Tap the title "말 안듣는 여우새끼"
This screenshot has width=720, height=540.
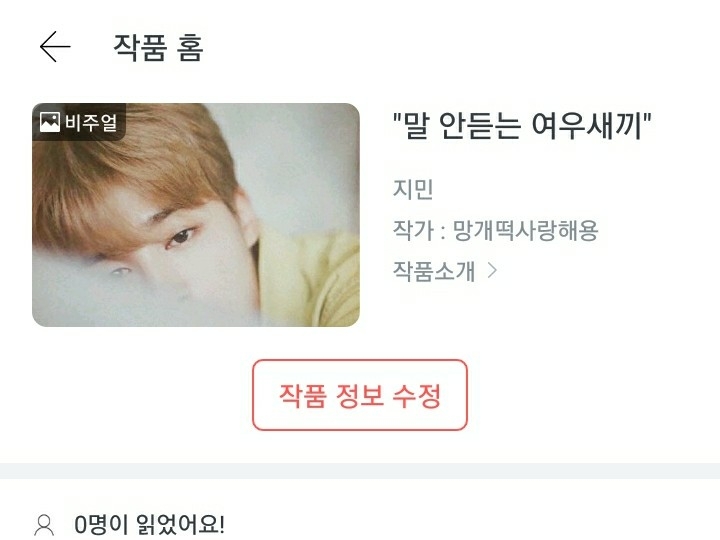click(x=522, y=125)
